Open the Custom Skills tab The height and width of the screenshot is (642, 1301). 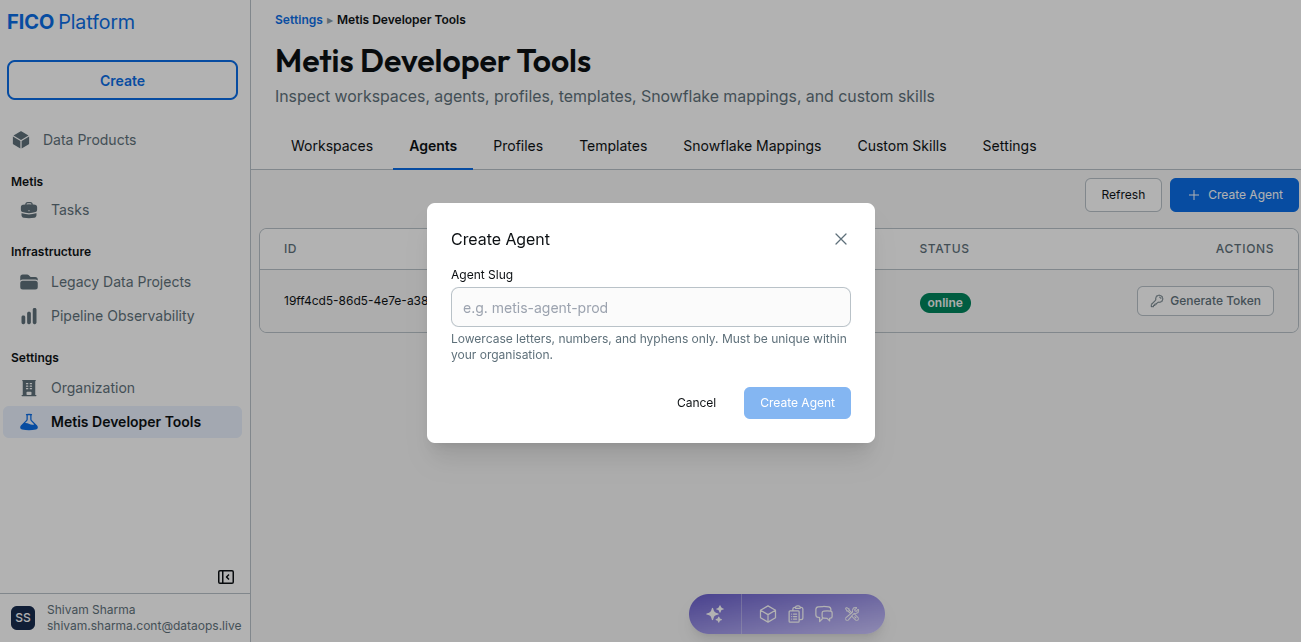pos(902,146)
